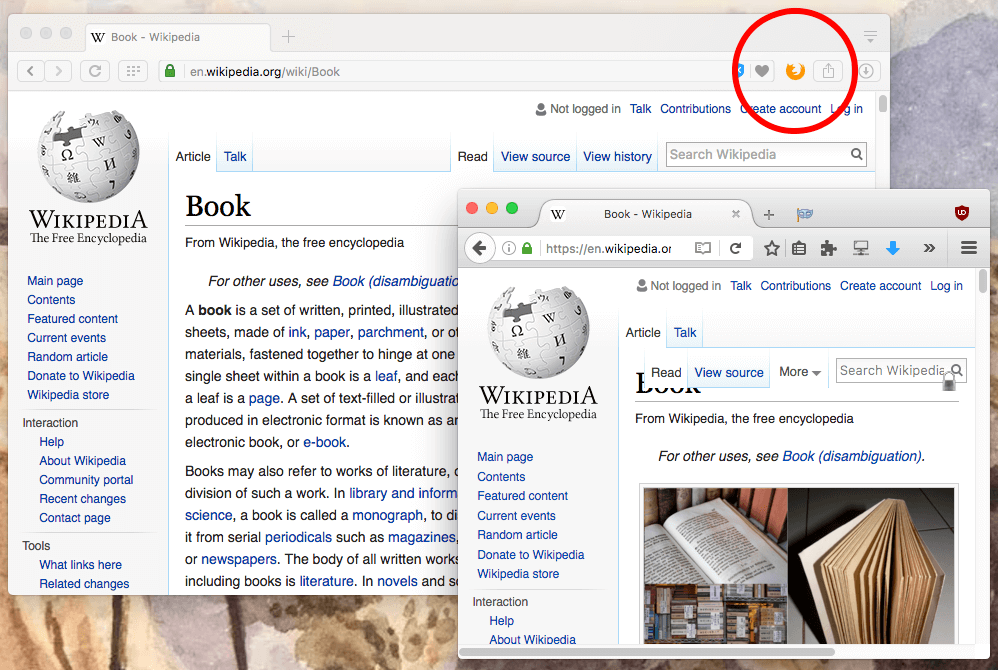Reload the page in Opera window

95,71
